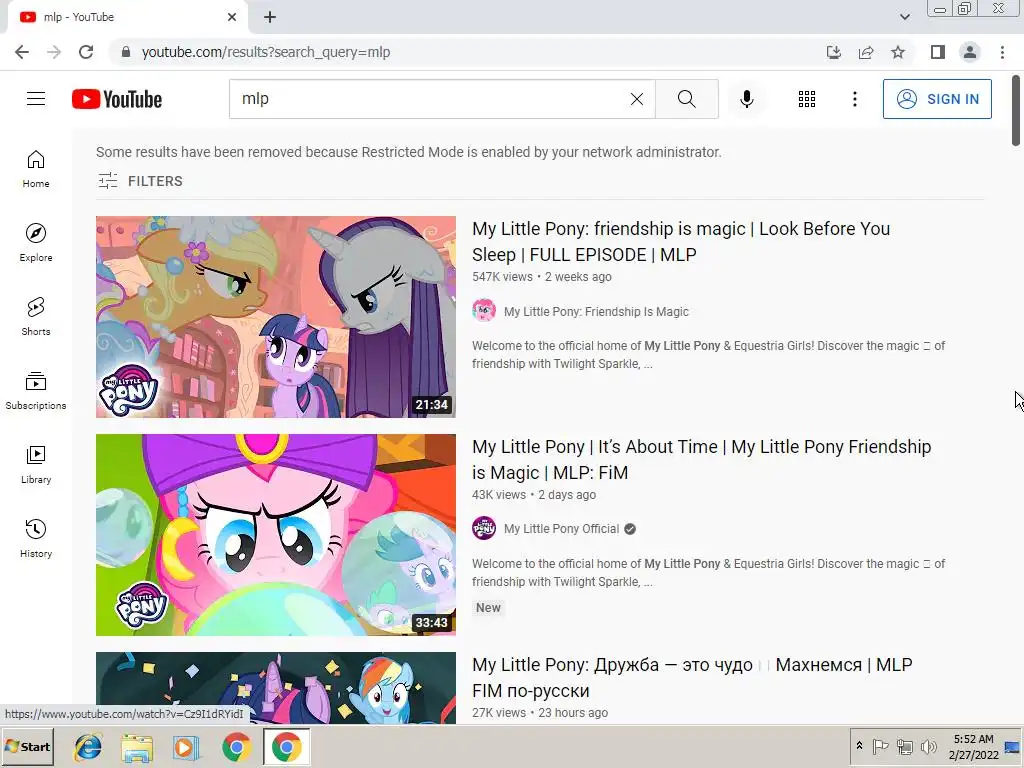Click the '547K views' text

[x=502, y=277]
